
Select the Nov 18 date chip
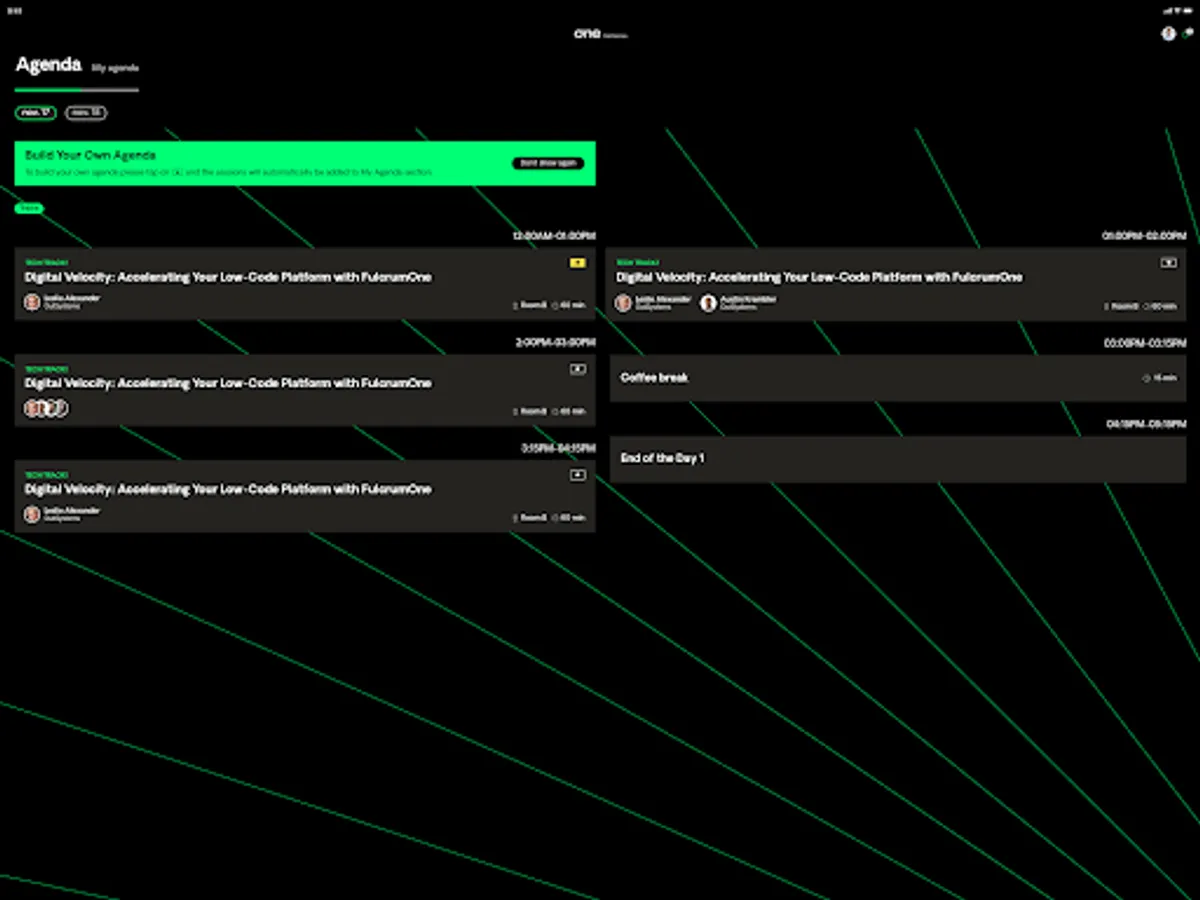click(86, 113)
